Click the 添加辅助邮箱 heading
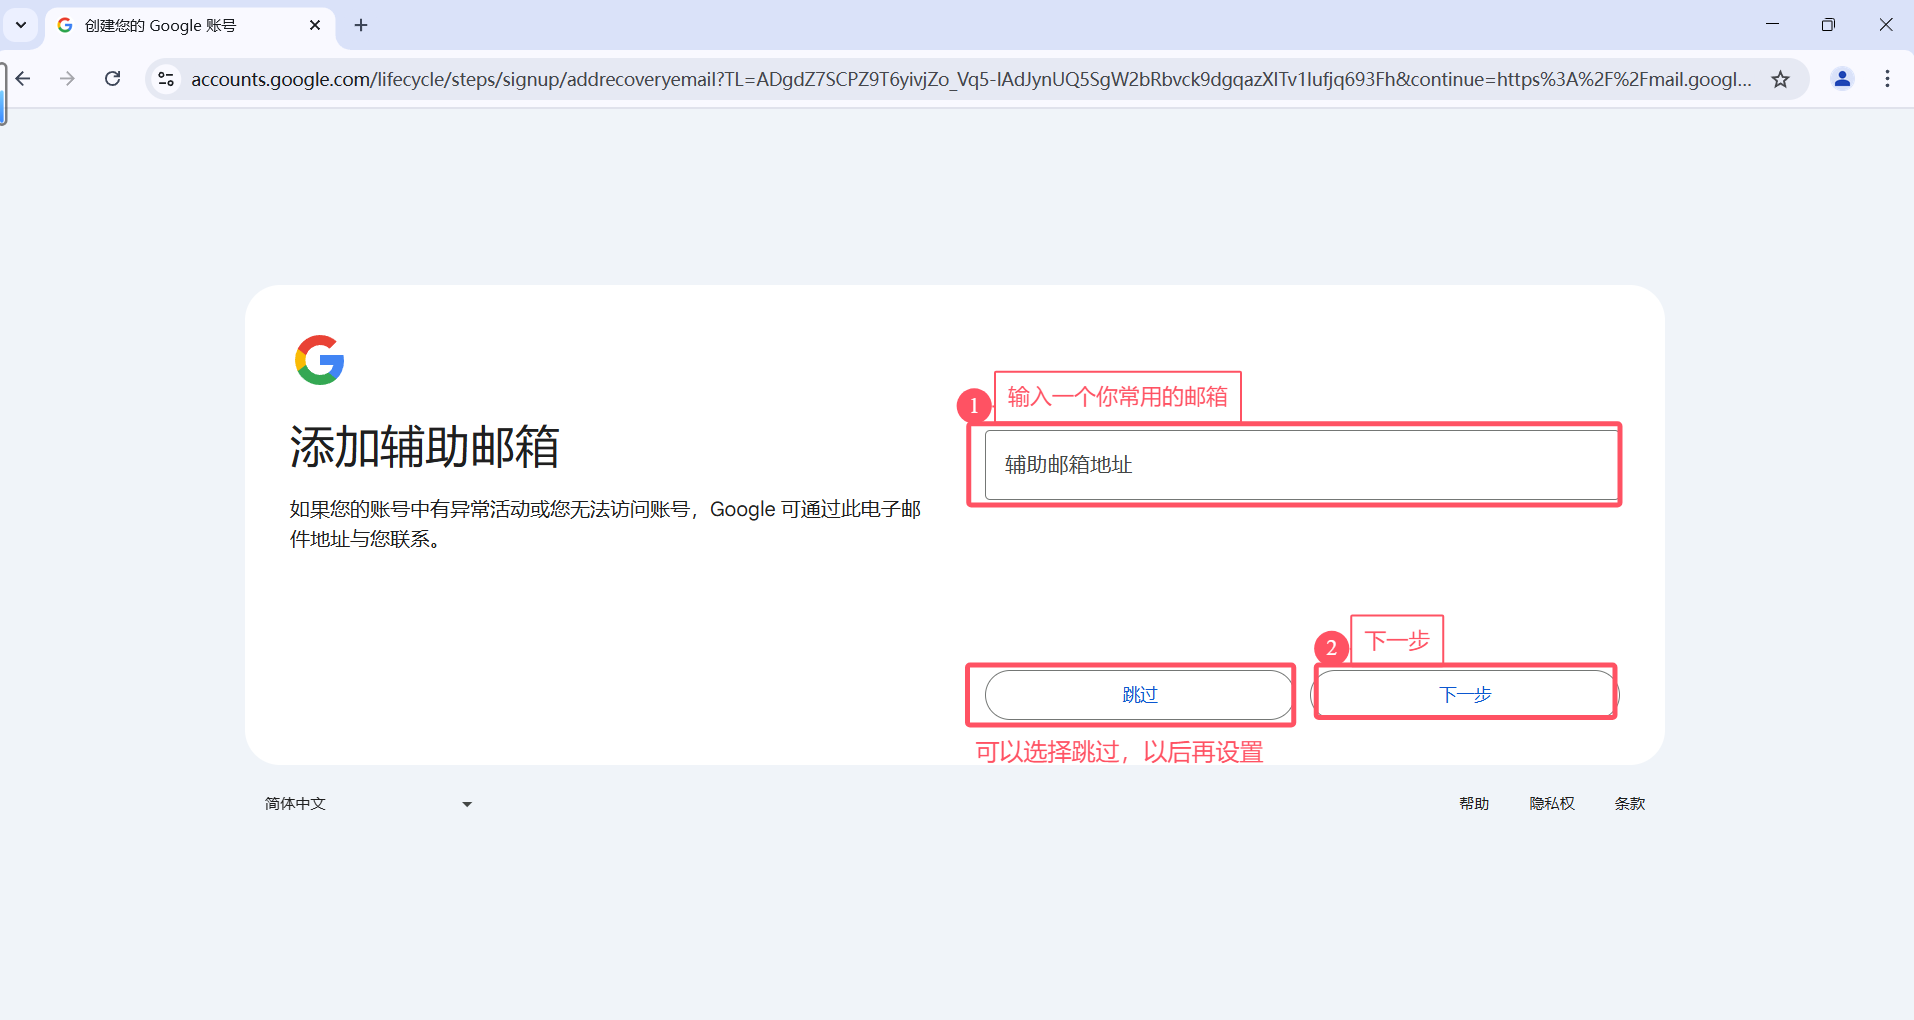 425,446
